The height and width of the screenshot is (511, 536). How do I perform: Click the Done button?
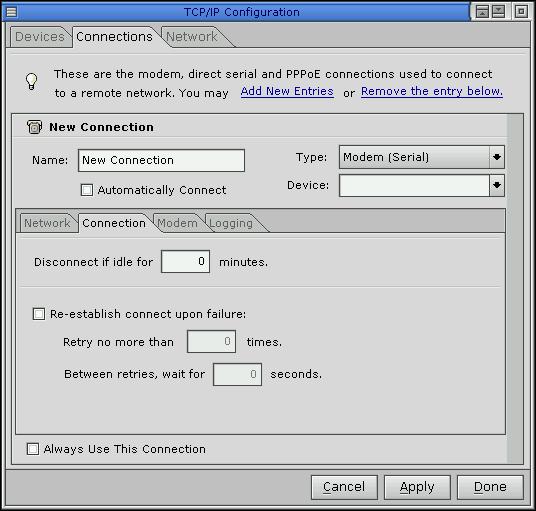[490, 487]
